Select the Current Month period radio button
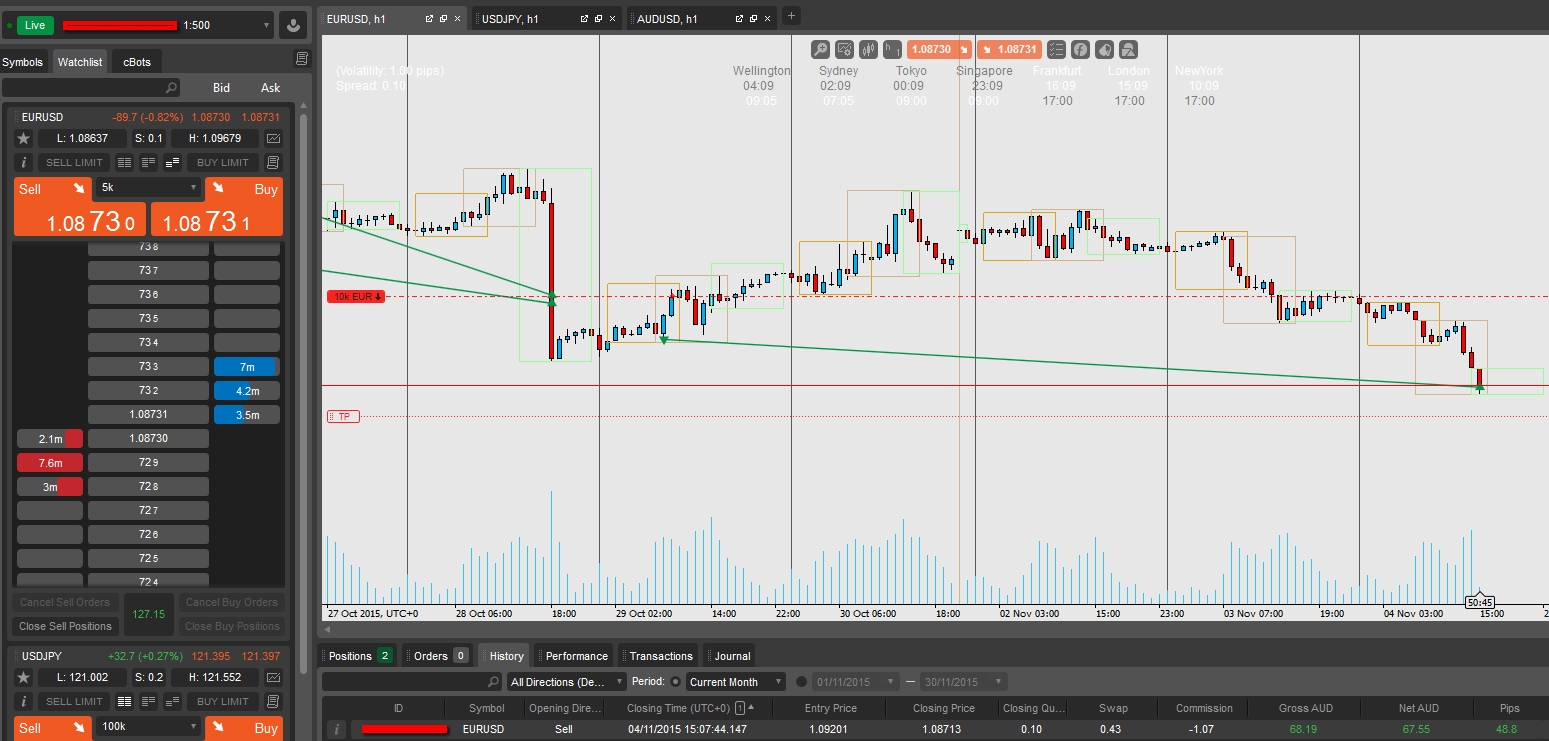Image resolution: width=1549 pixels, height=741 pixels. tap(675, 682)
